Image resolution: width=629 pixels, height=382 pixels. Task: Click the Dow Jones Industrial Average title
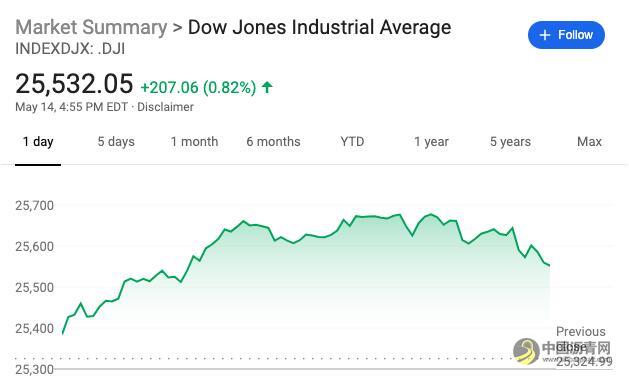tap(319, 27)
